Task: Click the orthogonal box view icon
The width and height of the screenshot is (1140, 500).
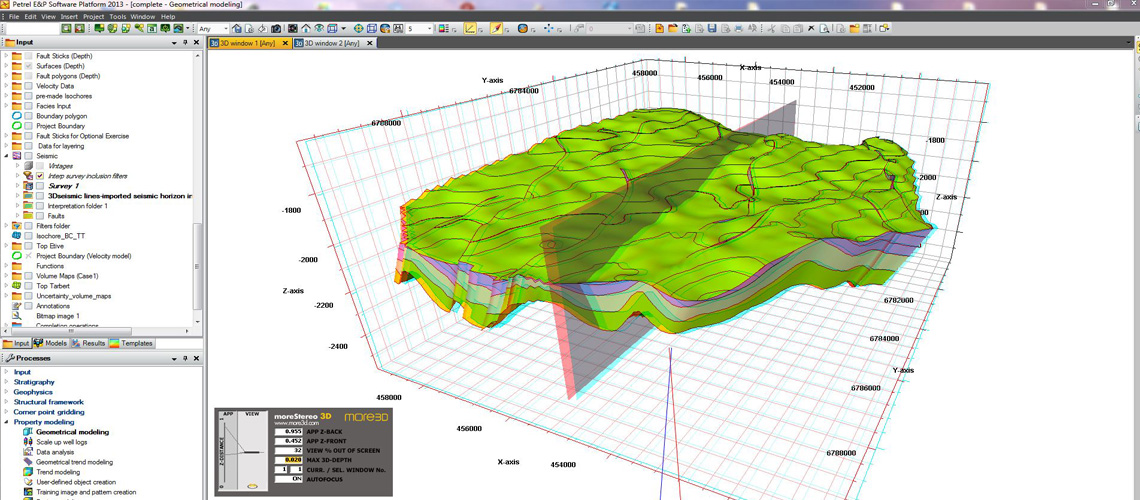Action: click(x=372, y=28)
